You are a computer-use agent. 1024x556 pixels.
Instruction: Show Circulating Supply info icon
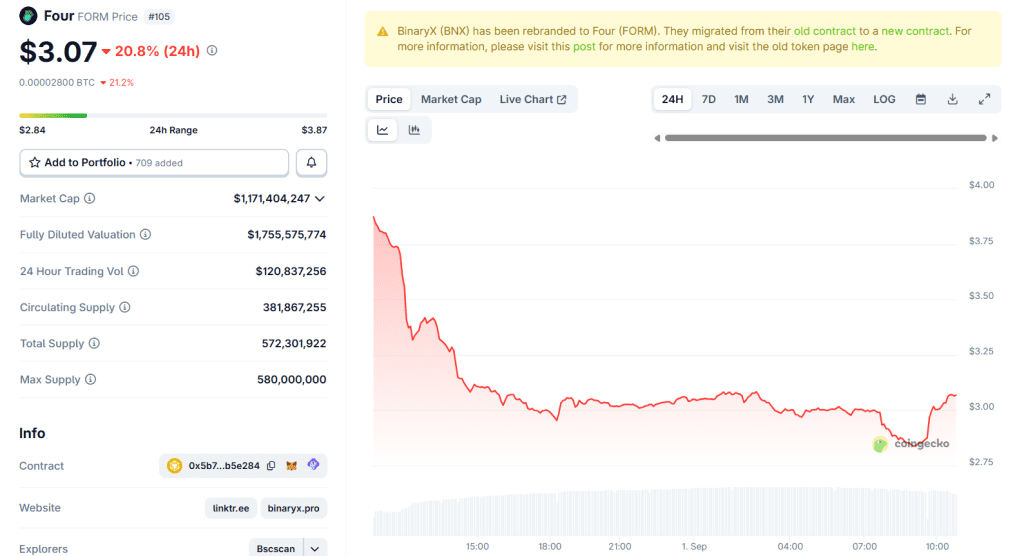(125, 307)
